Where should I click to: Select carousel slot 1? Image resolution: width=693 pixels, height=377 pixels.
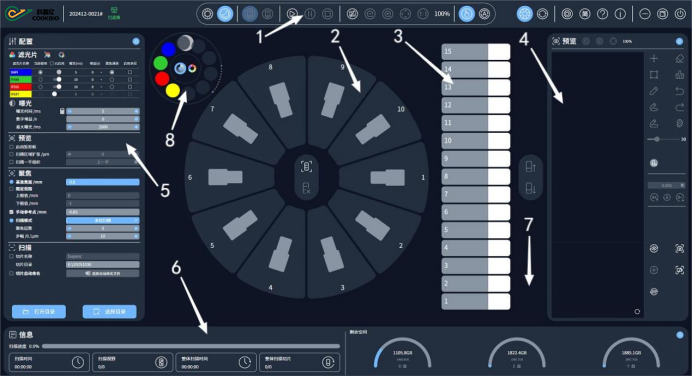[x=387, y=178]
